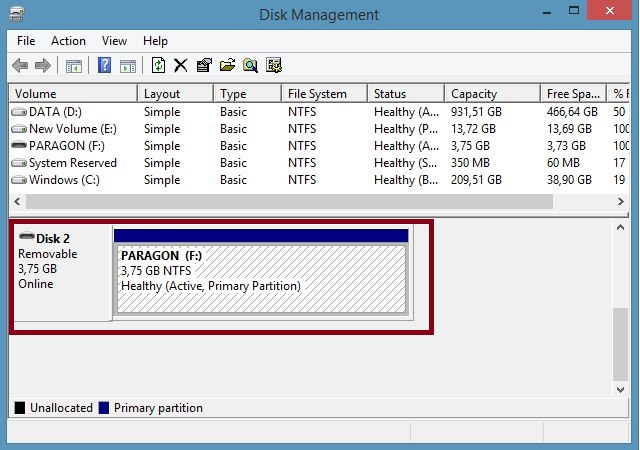Sort by the Free Space column header
The width and height of the screenshot is (640, 450).
[573, 94]
